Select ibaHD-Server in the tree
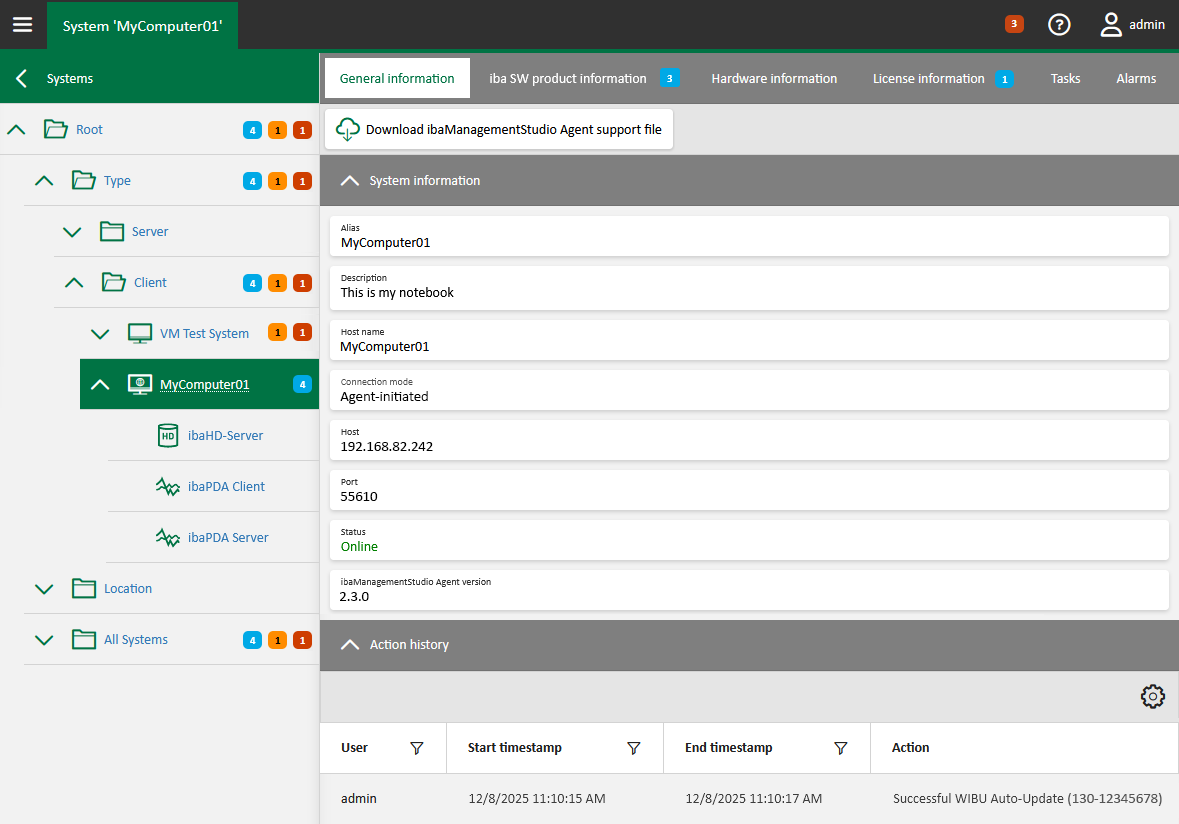The width and height of the screenshot is (1179, 824). (225, 436)
